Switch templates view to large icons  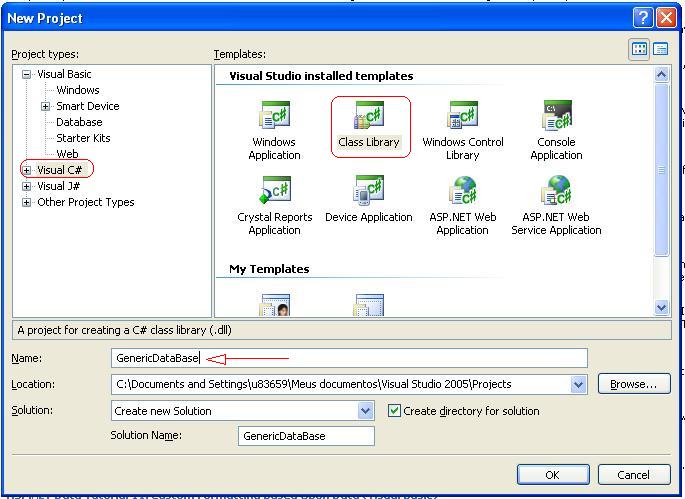click(x=639, y=49)
